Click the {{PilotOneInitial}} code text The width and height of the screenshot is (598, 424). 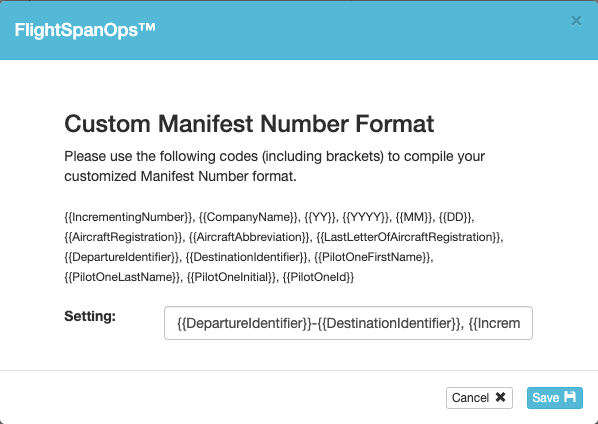coord(231,277)
